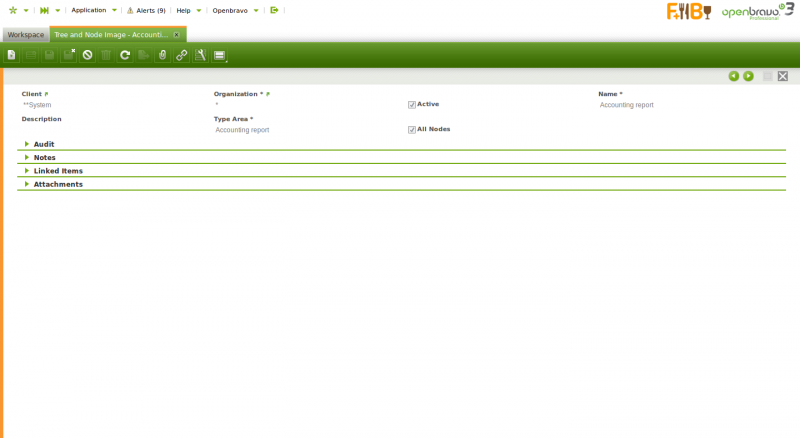Close the Tree and Node Image tab
The width and height of the screenshot is (800, 438).
tap(177, 35)
